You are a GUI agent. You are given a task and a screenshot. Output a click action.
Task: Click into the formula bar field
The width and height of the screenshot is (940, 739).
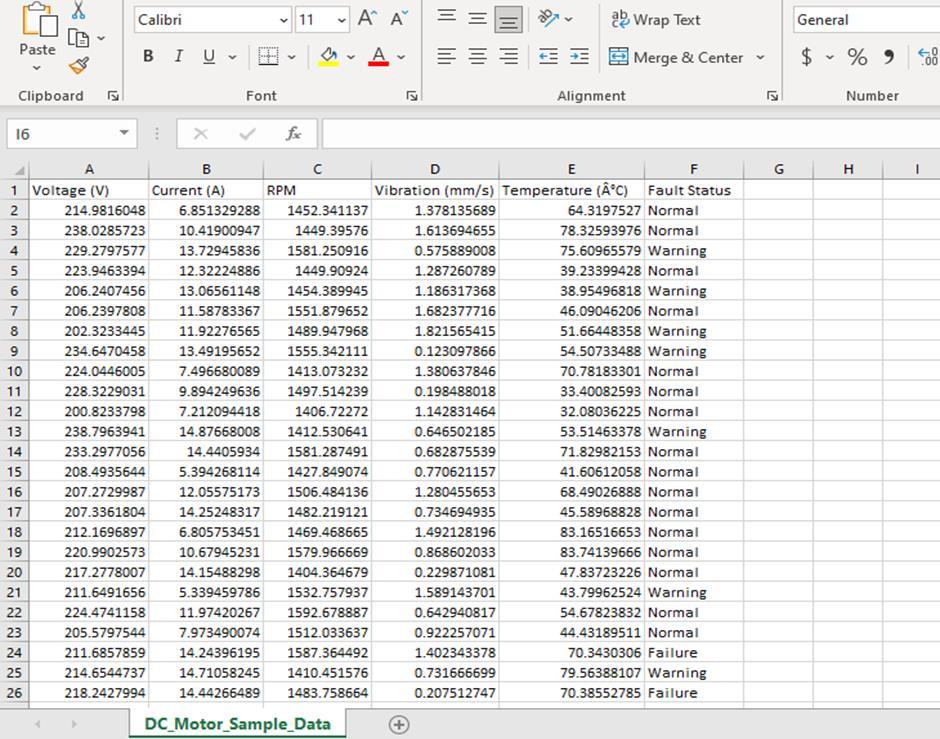click(631, 134)
